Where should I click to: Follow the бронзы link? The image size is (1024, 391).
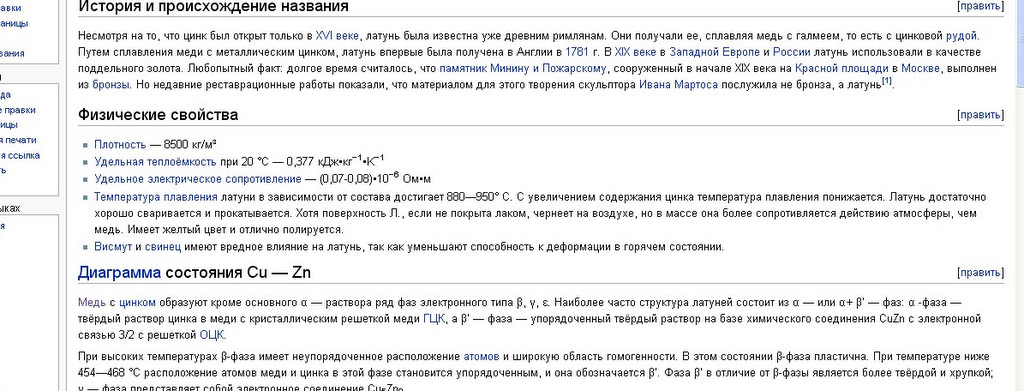tap(111, 84)
